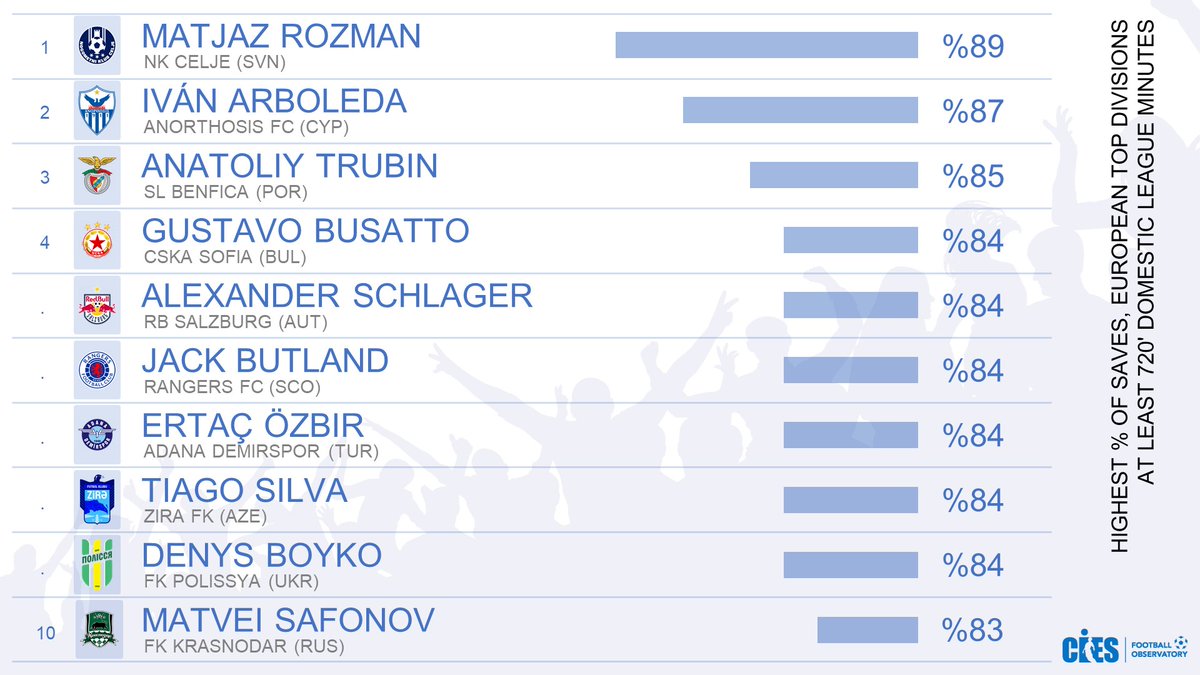The height and width of the screenshot is (675, 1200).
Task: Click the rank number 10 label
Action: (45, 632)
